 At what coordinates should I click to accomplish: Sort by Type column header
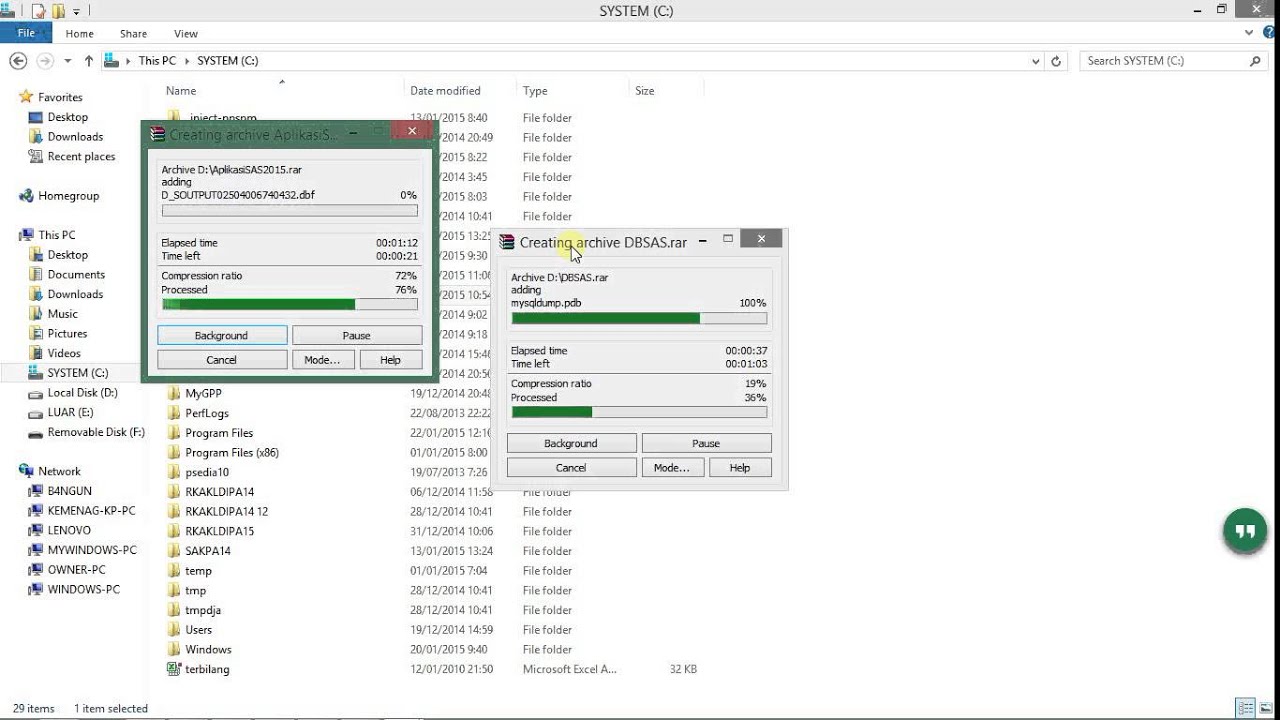[535, 91]
